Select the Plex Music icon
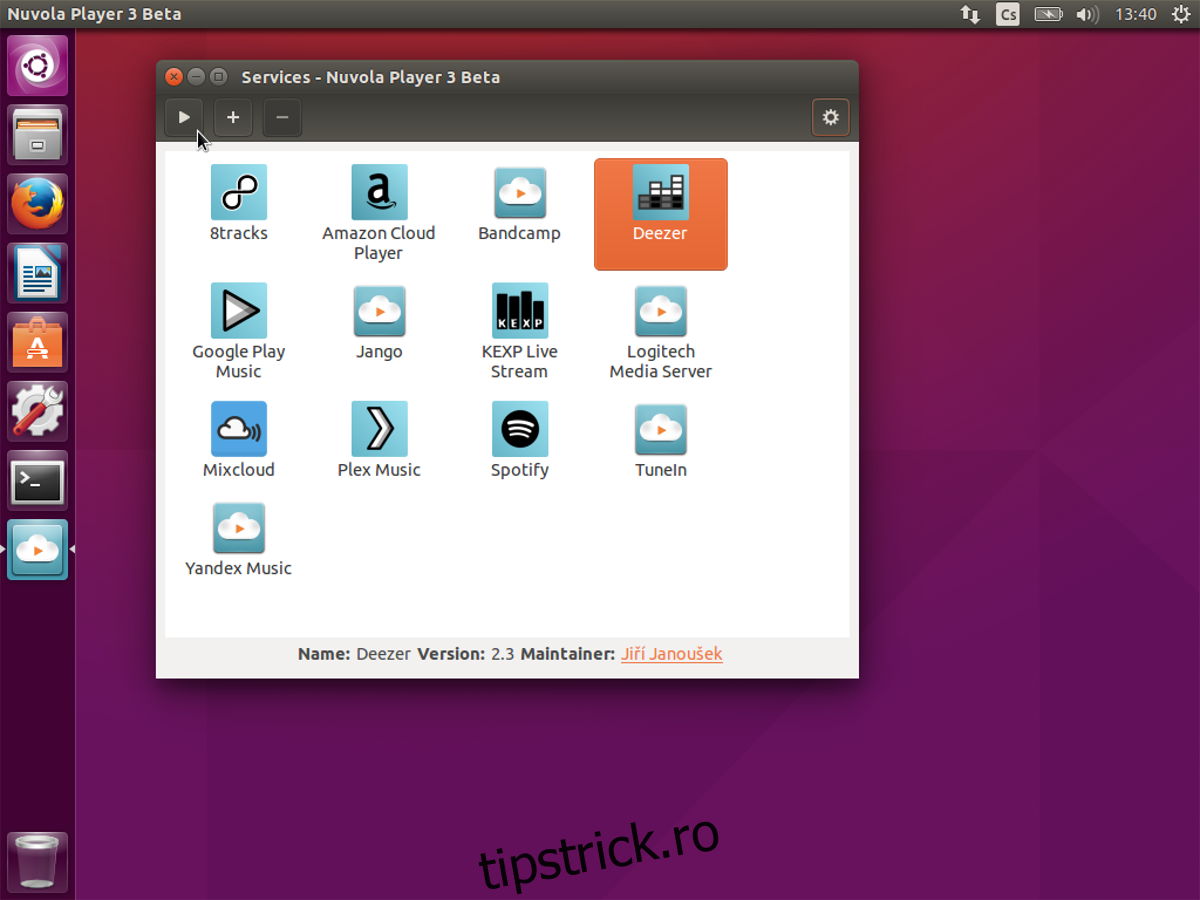Viewport: 1200px width, 900px height. tap(379, 429)
